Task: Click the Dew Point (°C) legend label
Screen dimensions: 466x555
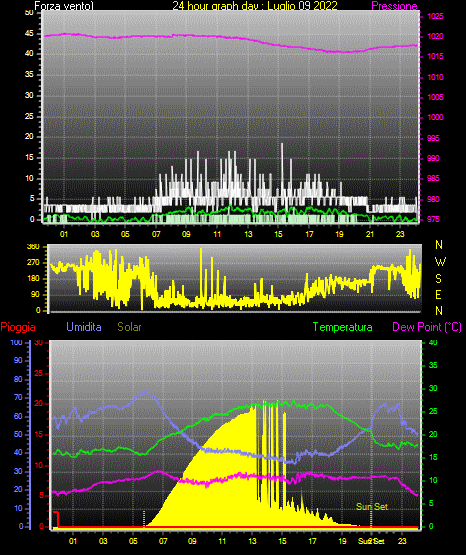Action: [427, 327]
